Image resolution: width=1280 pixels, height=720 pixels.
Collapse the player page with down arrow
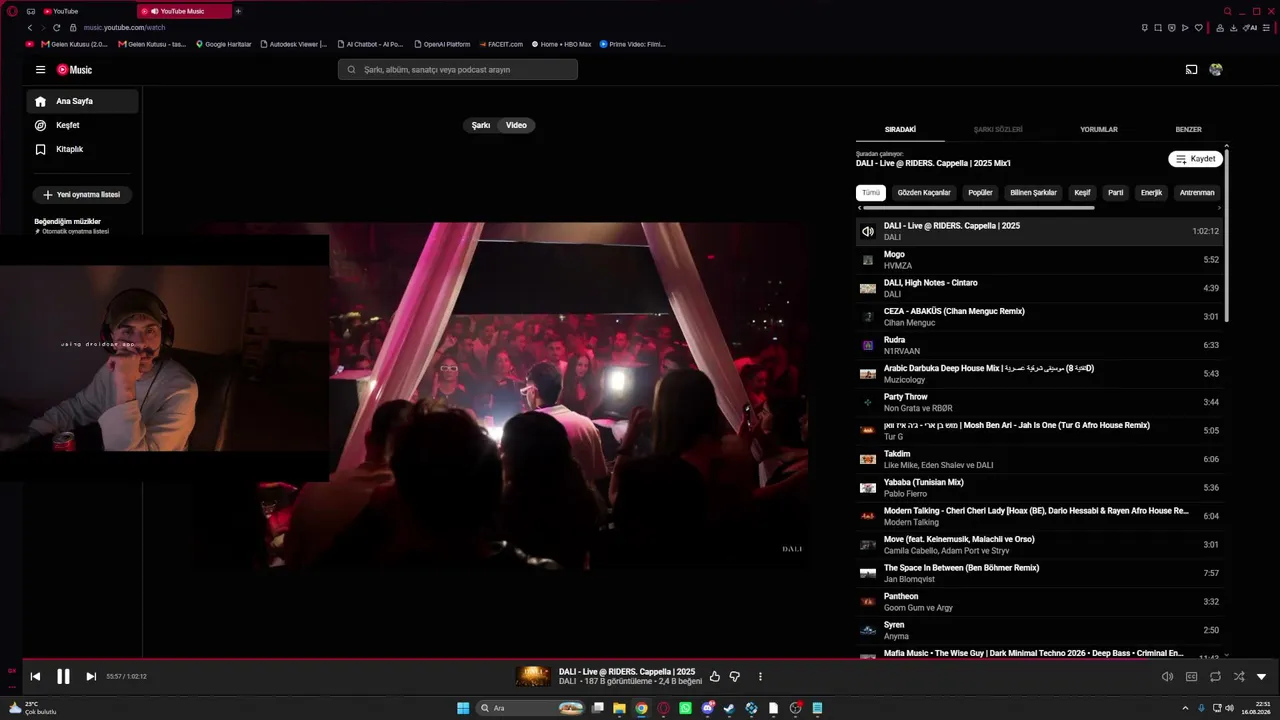point(1262,677)
